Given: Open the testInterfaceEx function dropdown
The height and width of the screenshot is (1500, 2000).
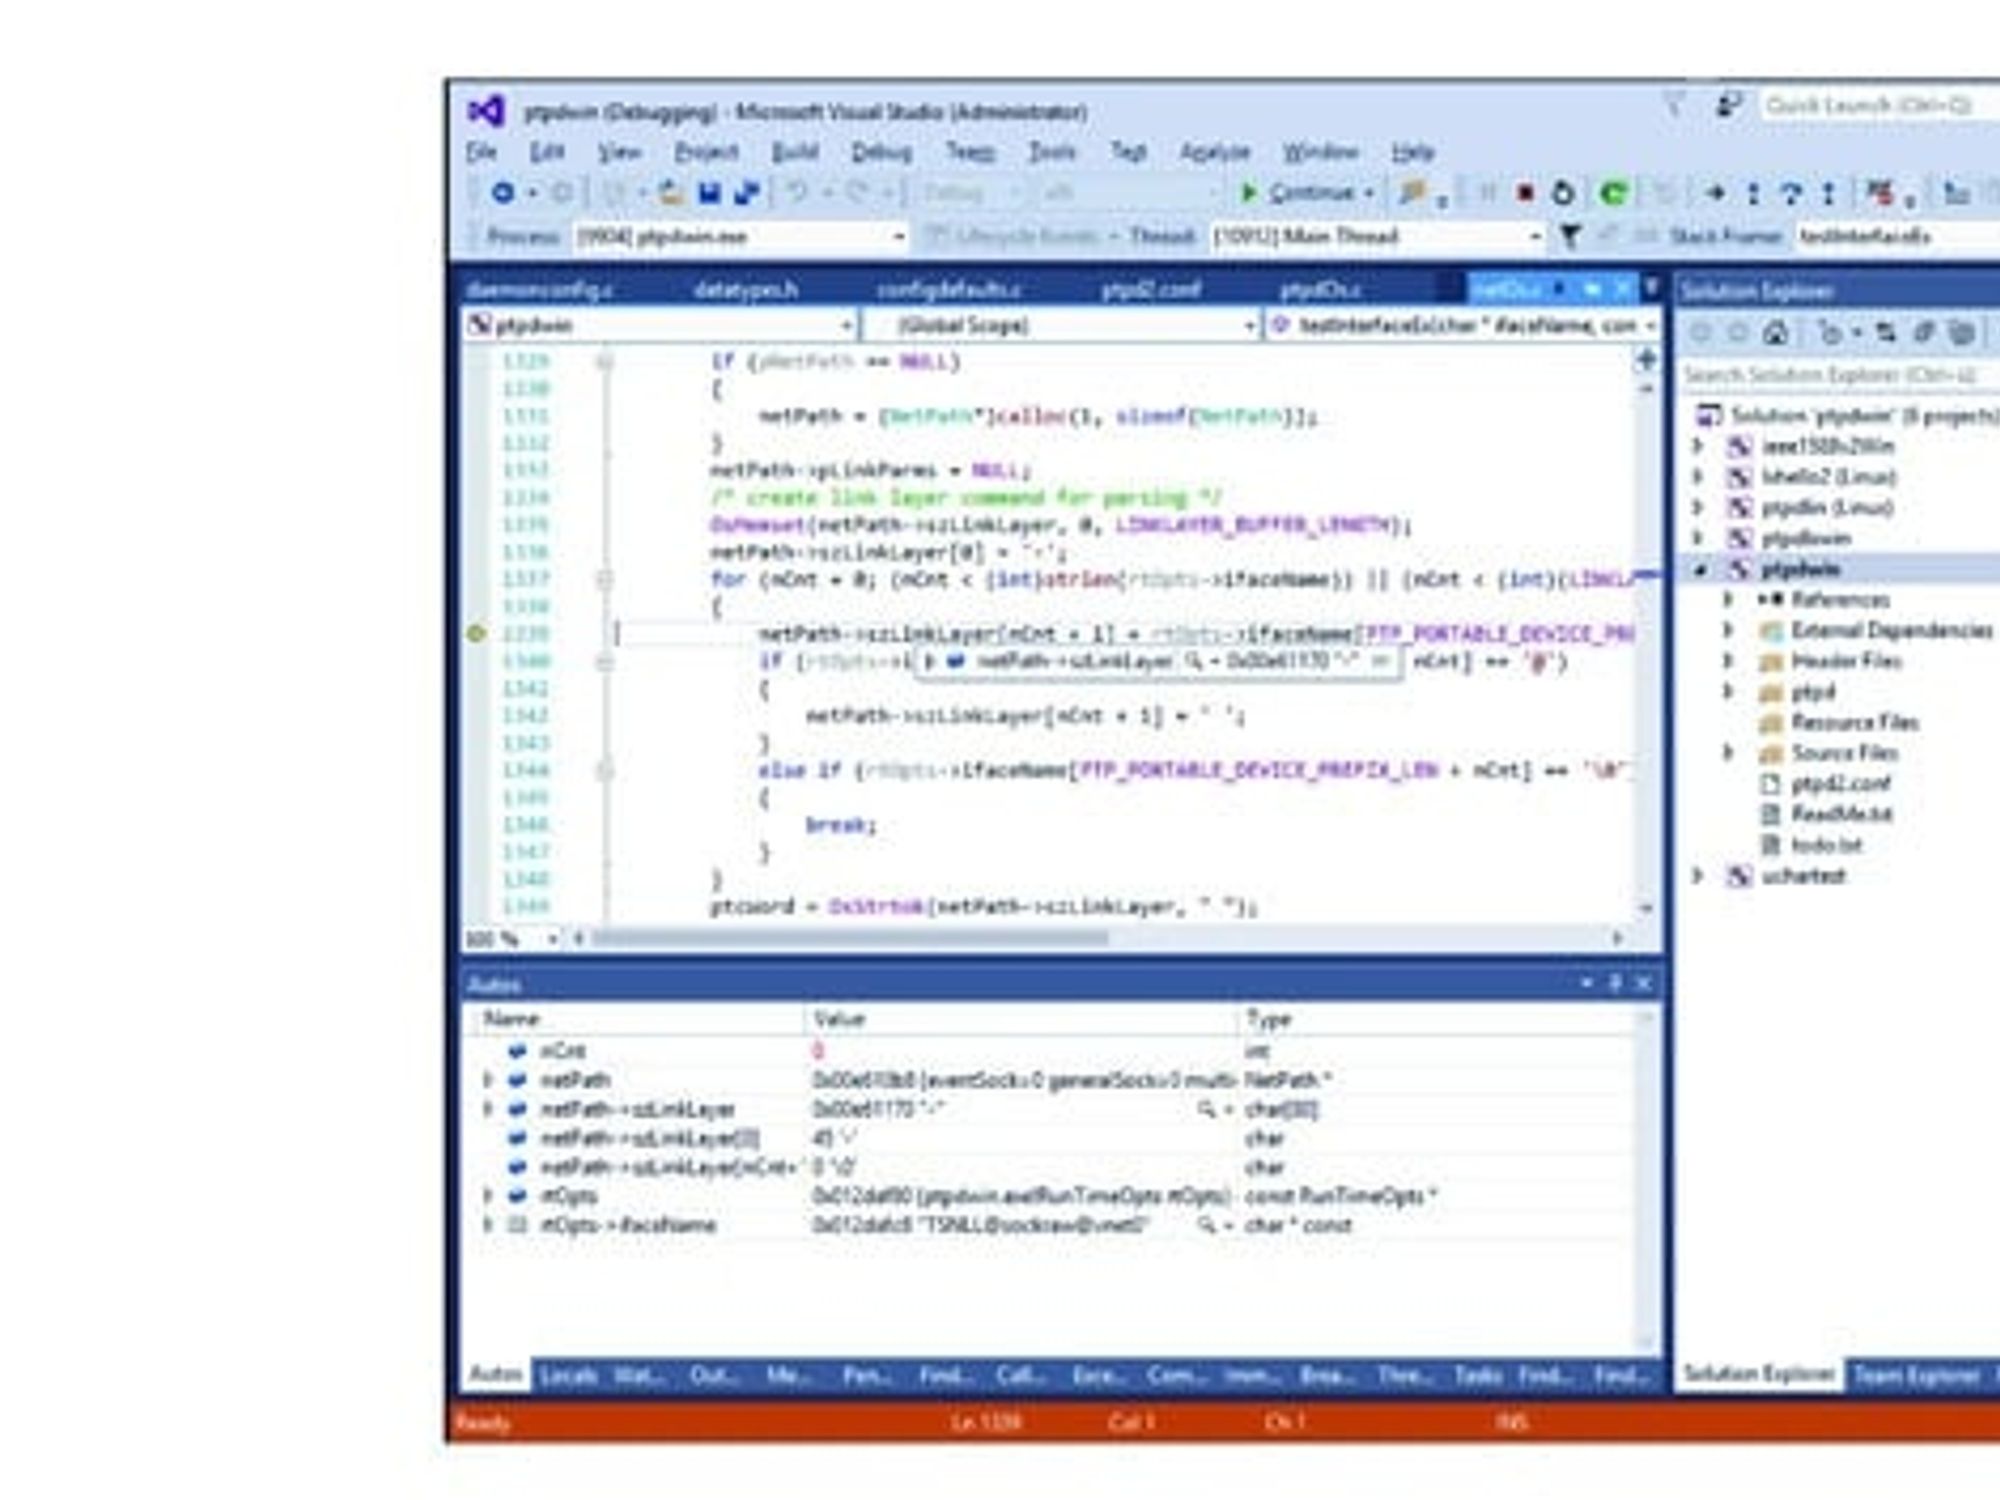Looking at the screenshot, I should click(x=1463, y=325).
